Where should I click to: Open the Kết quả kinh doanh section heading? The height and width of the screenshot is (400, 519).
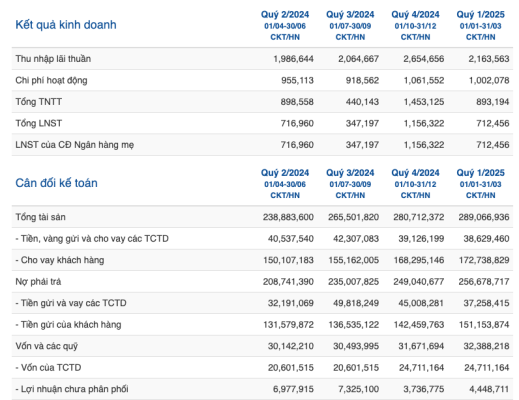coord(66,25)
